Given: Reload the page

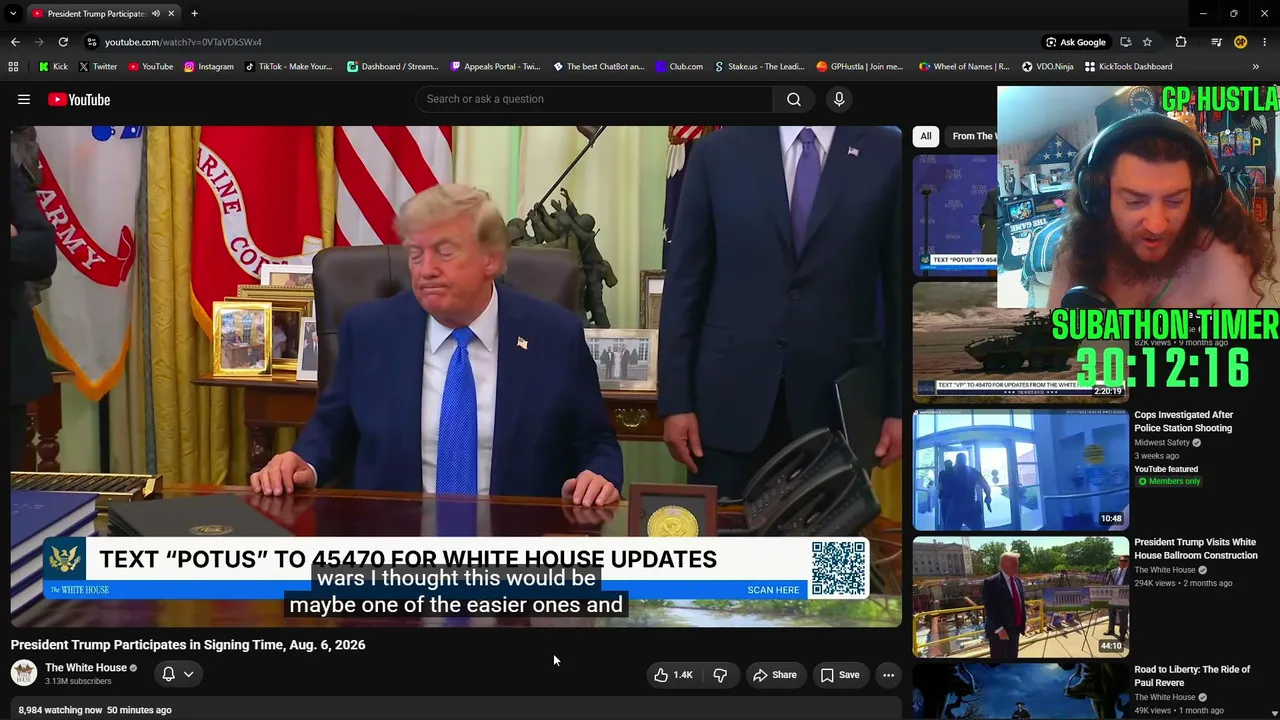Looking at the screenshot, I should (63, 42).
